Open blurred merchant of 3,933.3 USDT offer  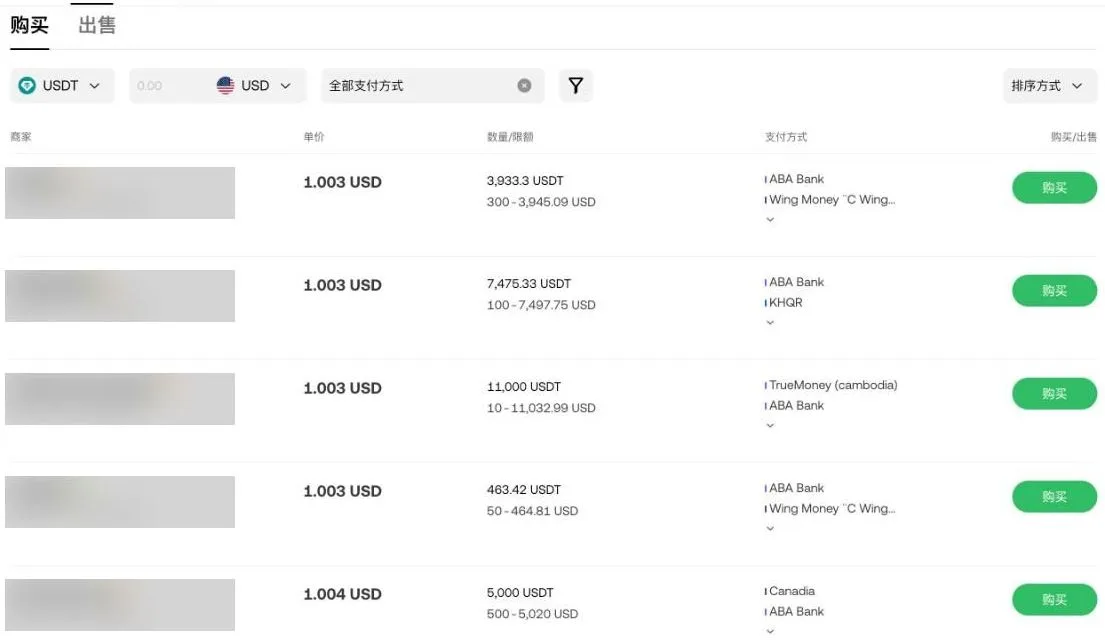(120, 192)
